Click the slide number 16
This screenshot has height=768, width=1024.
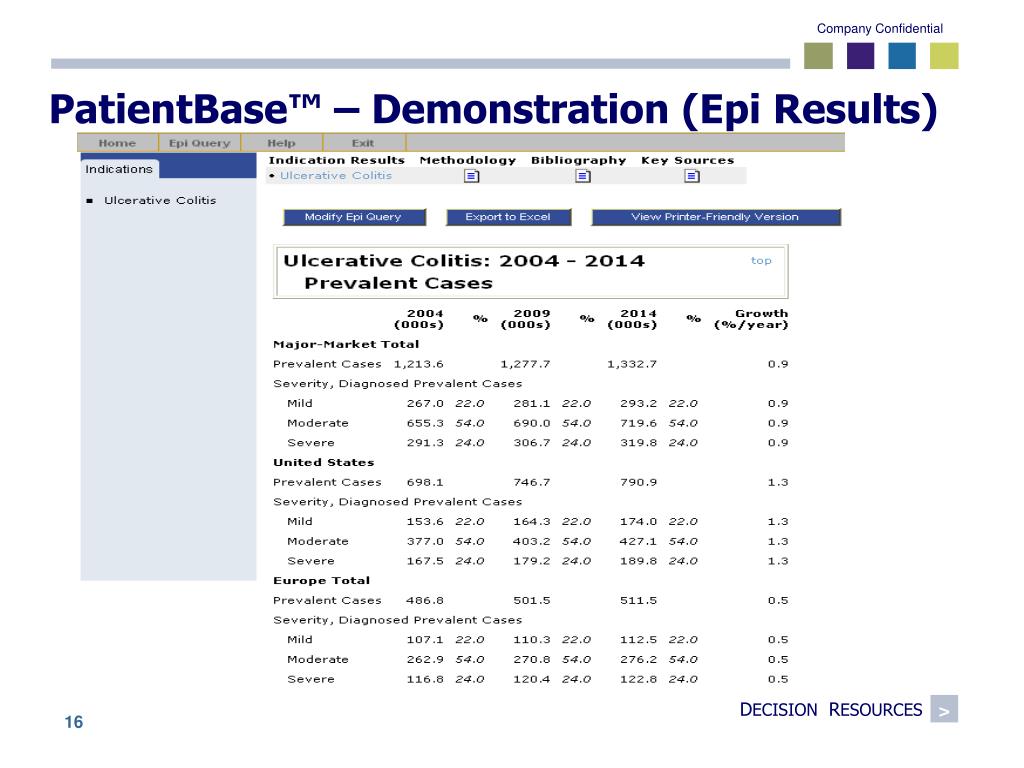[x=74, y=722]
